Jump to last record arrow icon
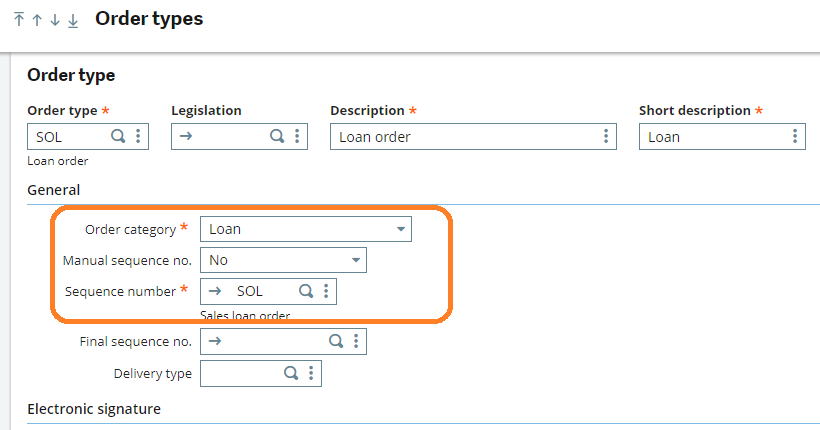This screenshot has height=430, width=820. coord(73,20)
